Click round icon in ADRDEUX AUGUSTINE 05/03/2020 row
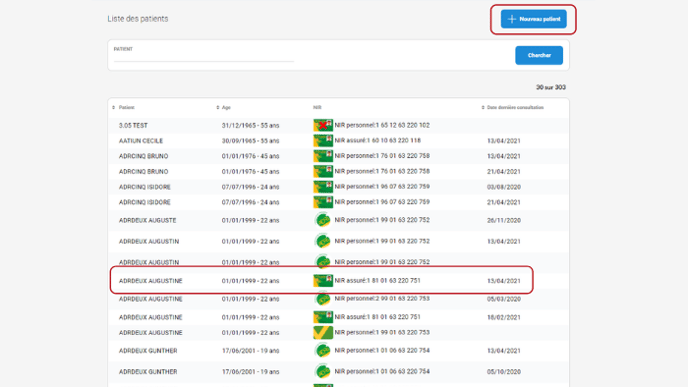 (323, 299)
